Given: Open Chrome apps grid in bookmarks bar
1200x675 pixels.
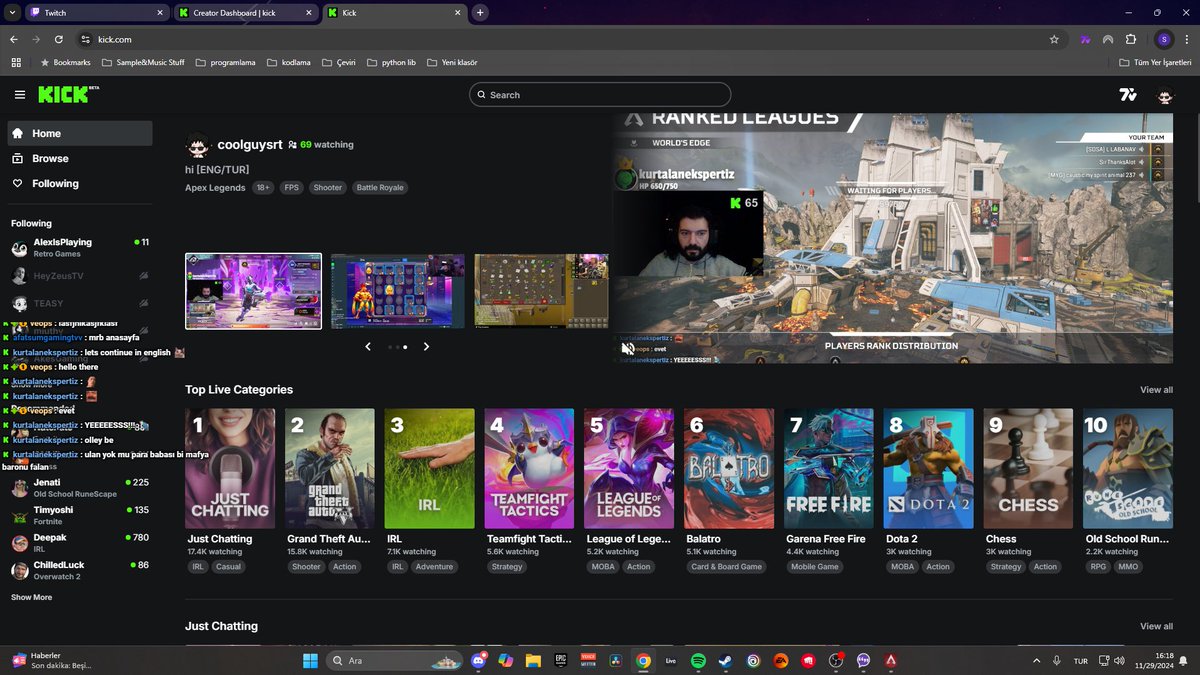Looking at the screenshot, I should point(16,62).
